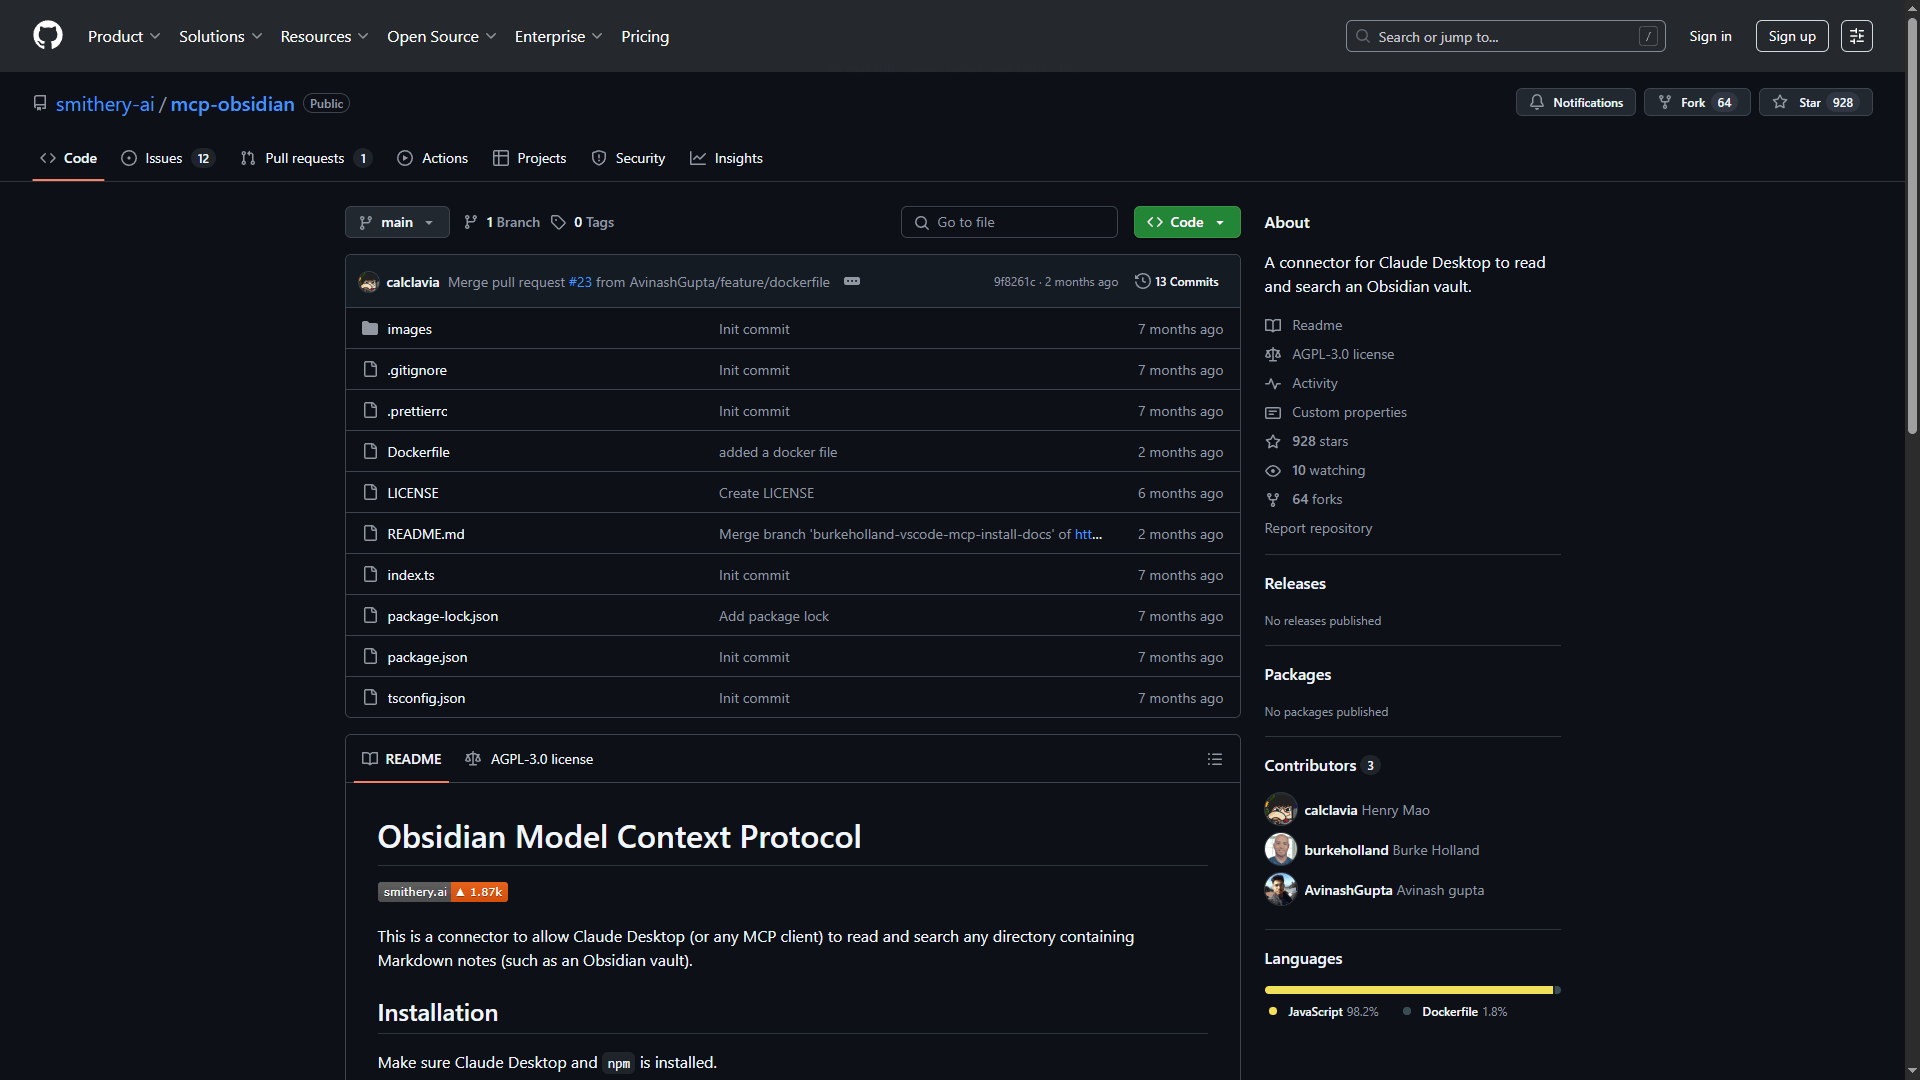The height and width of the screenshot is (1080, 1920).
Task: Open the images folder
Action: click(409, 329)
